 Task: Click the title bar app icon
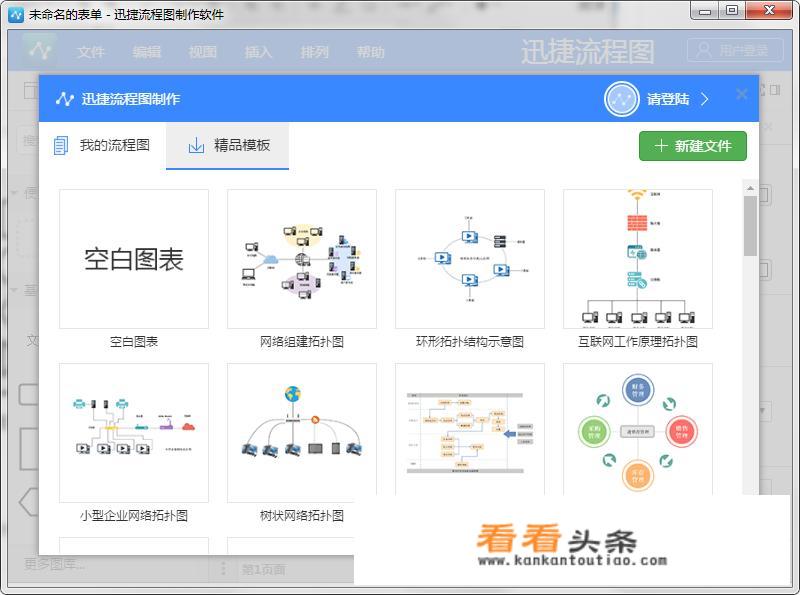tap(16, 14)
